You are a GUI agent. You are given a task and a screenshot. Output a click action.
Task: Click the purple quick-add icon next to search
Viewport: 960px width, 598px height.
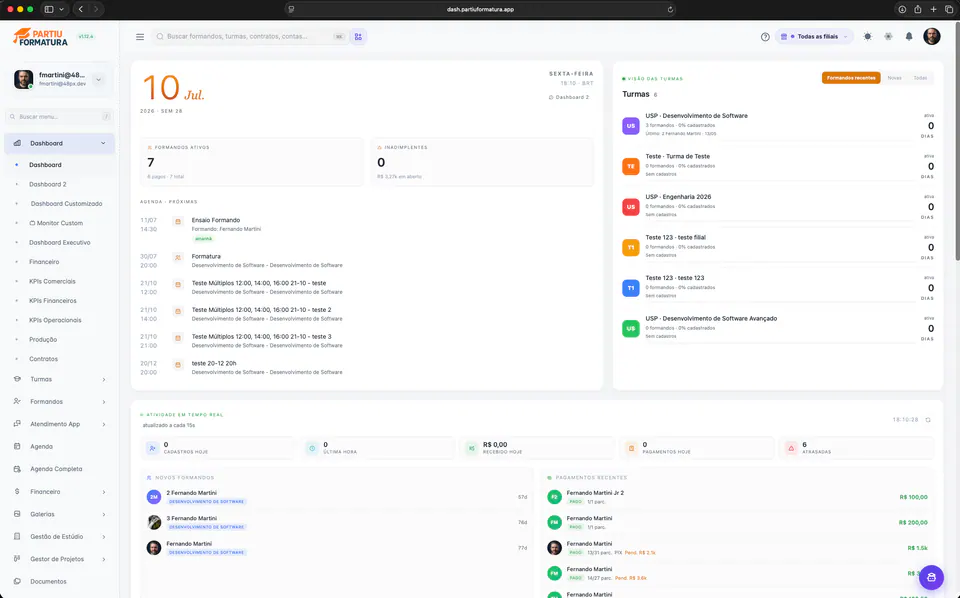pyautogui.click(x=358, y=37)
